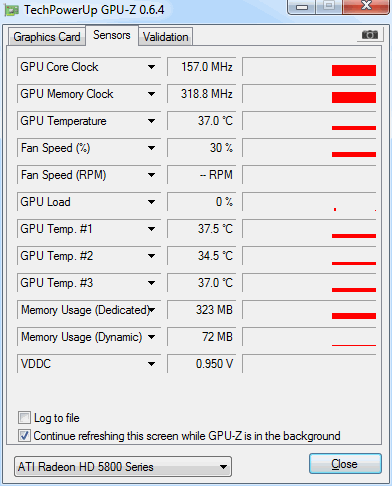Enable the Log to file checkbox
The width and height of the screenshot is (392, 486).
pos(24,418)
